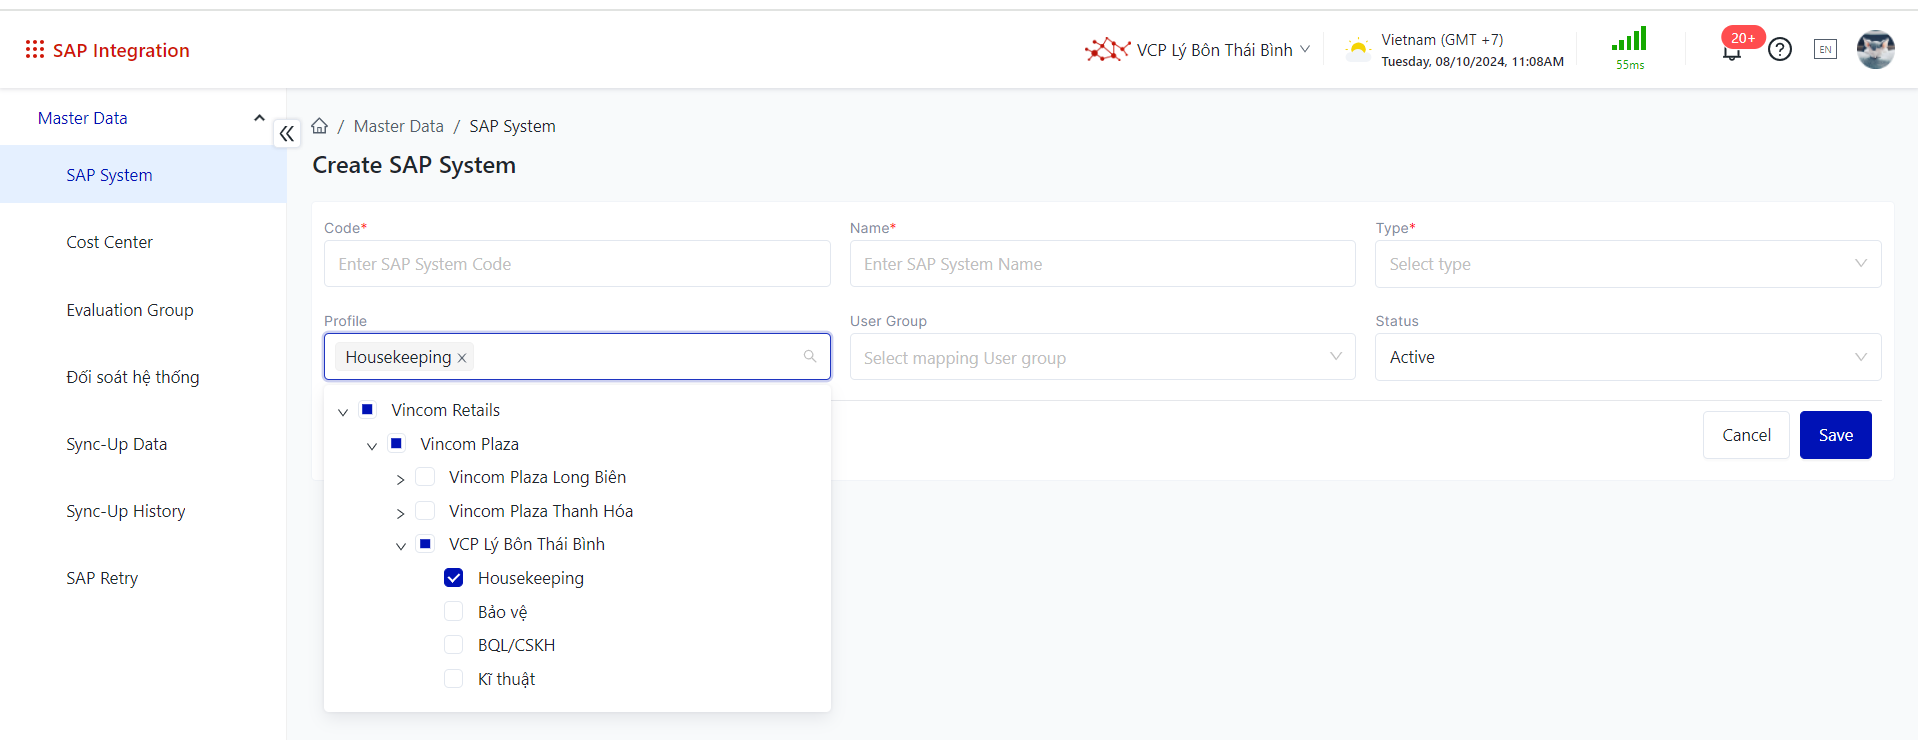The image size is (1918, 740).
Task: Open the property selector VCP Lý Bôn Thái Bình
Action: tap(1199, 50)
